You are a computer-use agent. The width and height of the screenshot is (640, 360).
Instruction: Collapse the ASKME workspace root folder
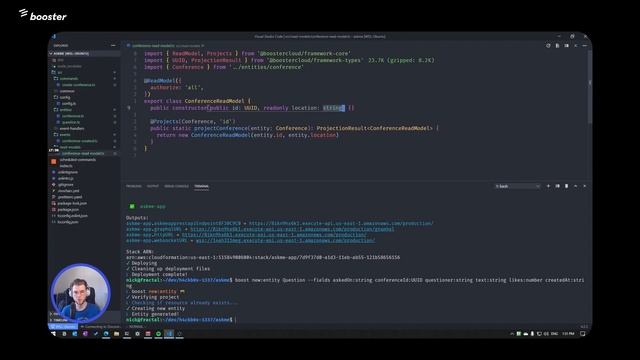pos(84,53)
